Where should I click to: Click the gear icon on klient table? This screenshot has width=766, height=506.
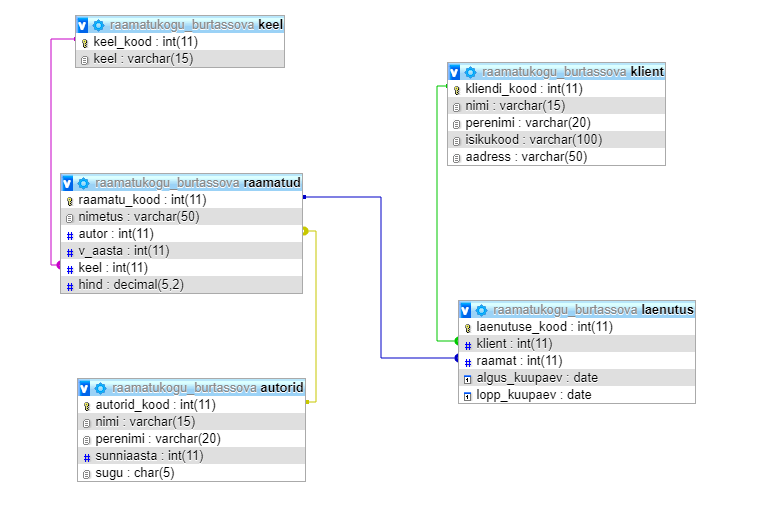click(x=471, y=72)
